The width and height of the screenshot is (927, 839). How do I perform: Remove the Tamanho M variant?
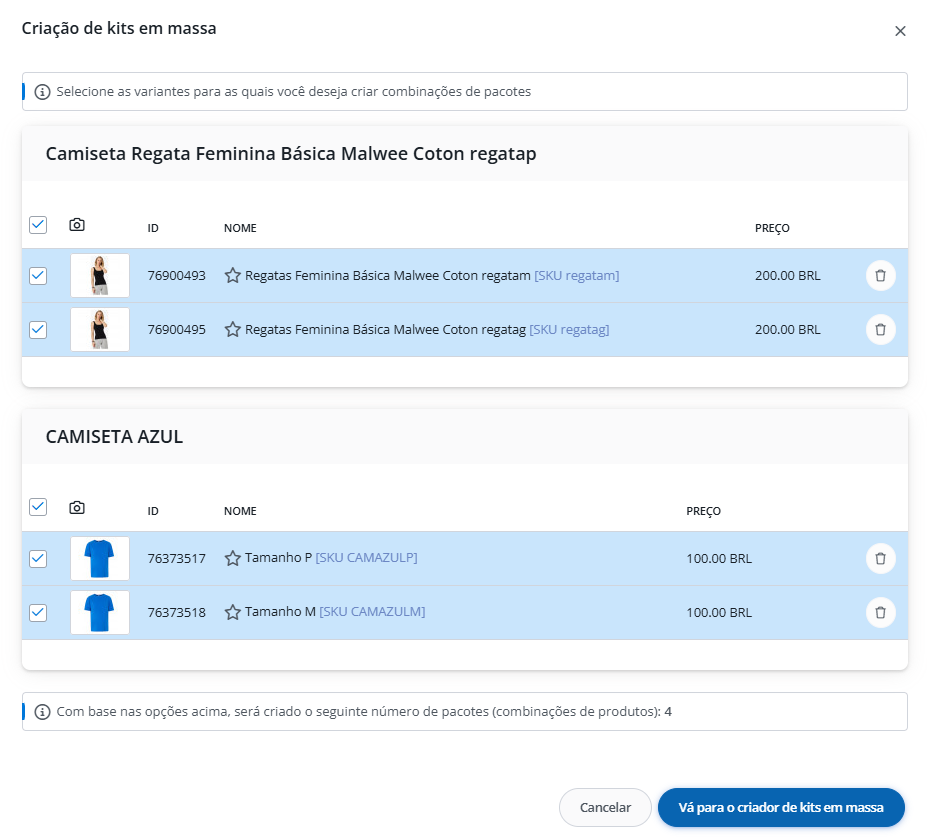(880, 612)
